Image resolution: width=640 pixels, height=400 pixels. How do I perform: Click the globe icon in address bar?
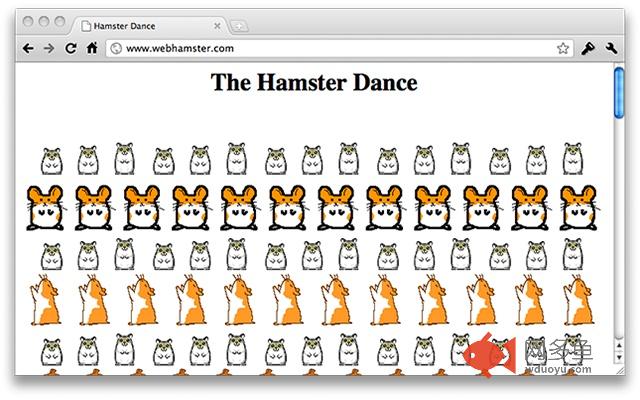tap(116, 48)
